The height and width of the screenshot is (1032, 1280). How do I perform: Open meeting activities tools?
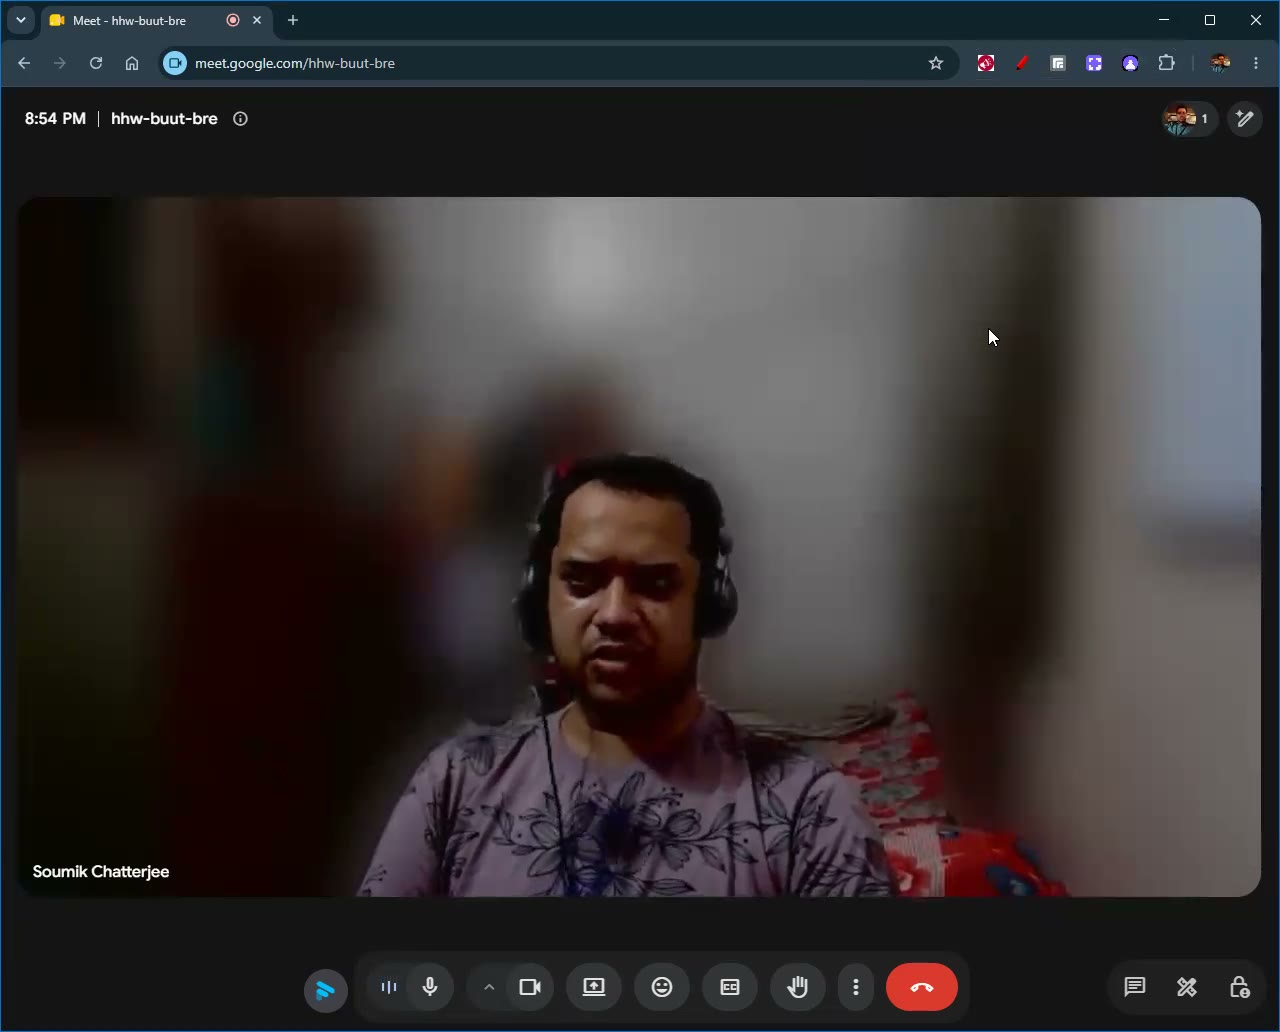point(1187,987)
